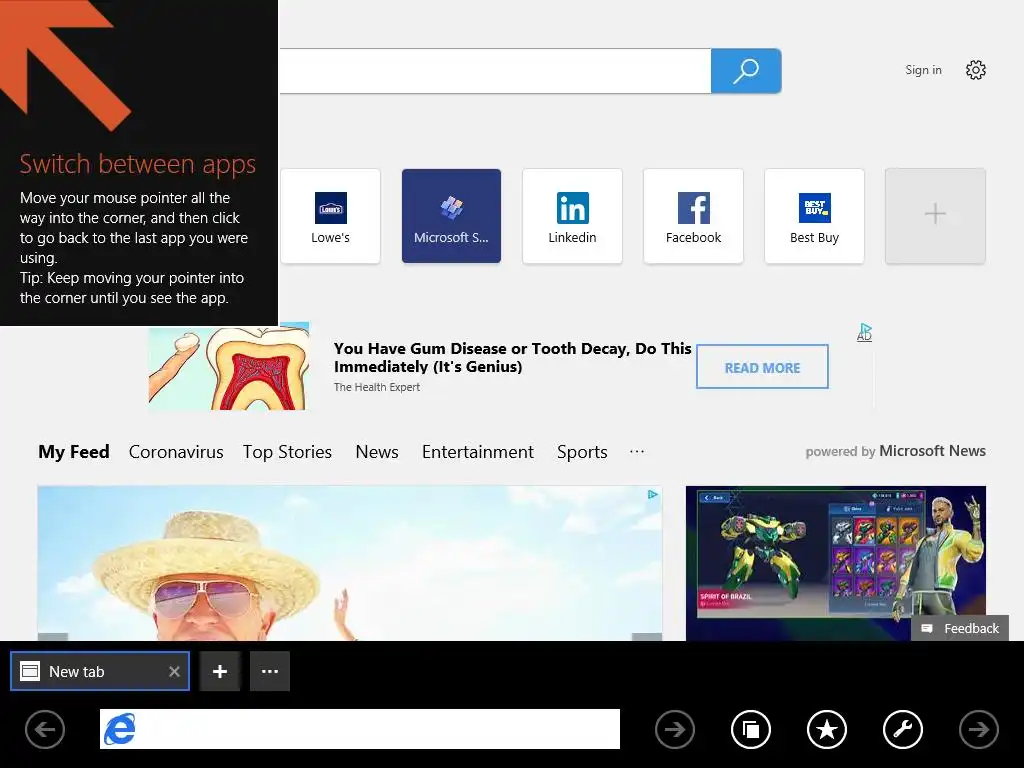Select the New tab browser tab
This screenshot has height=768, width=1024.
click(100, 671)
